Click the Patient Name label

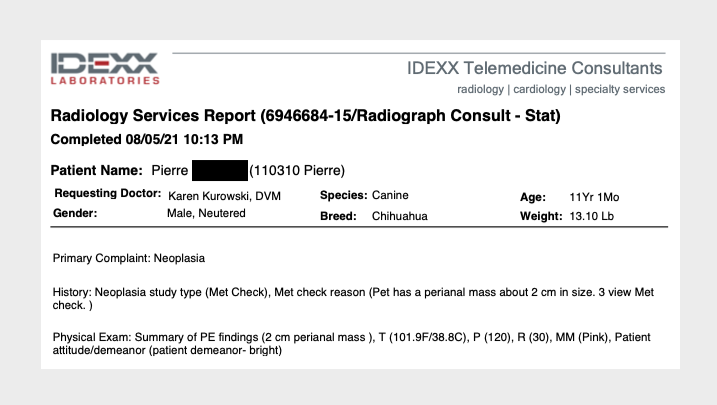(x=96, y=170)
